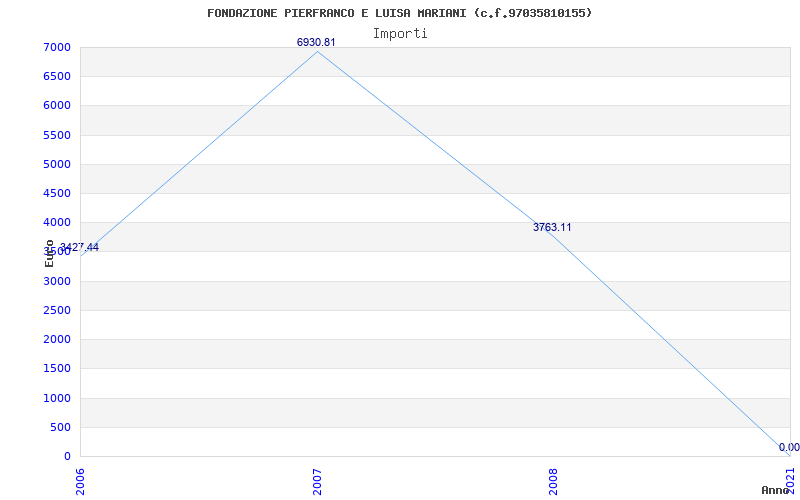Click the 0 y-axis tick label
The height and width of the screenshot is (500, 800).
pos(66,456)
